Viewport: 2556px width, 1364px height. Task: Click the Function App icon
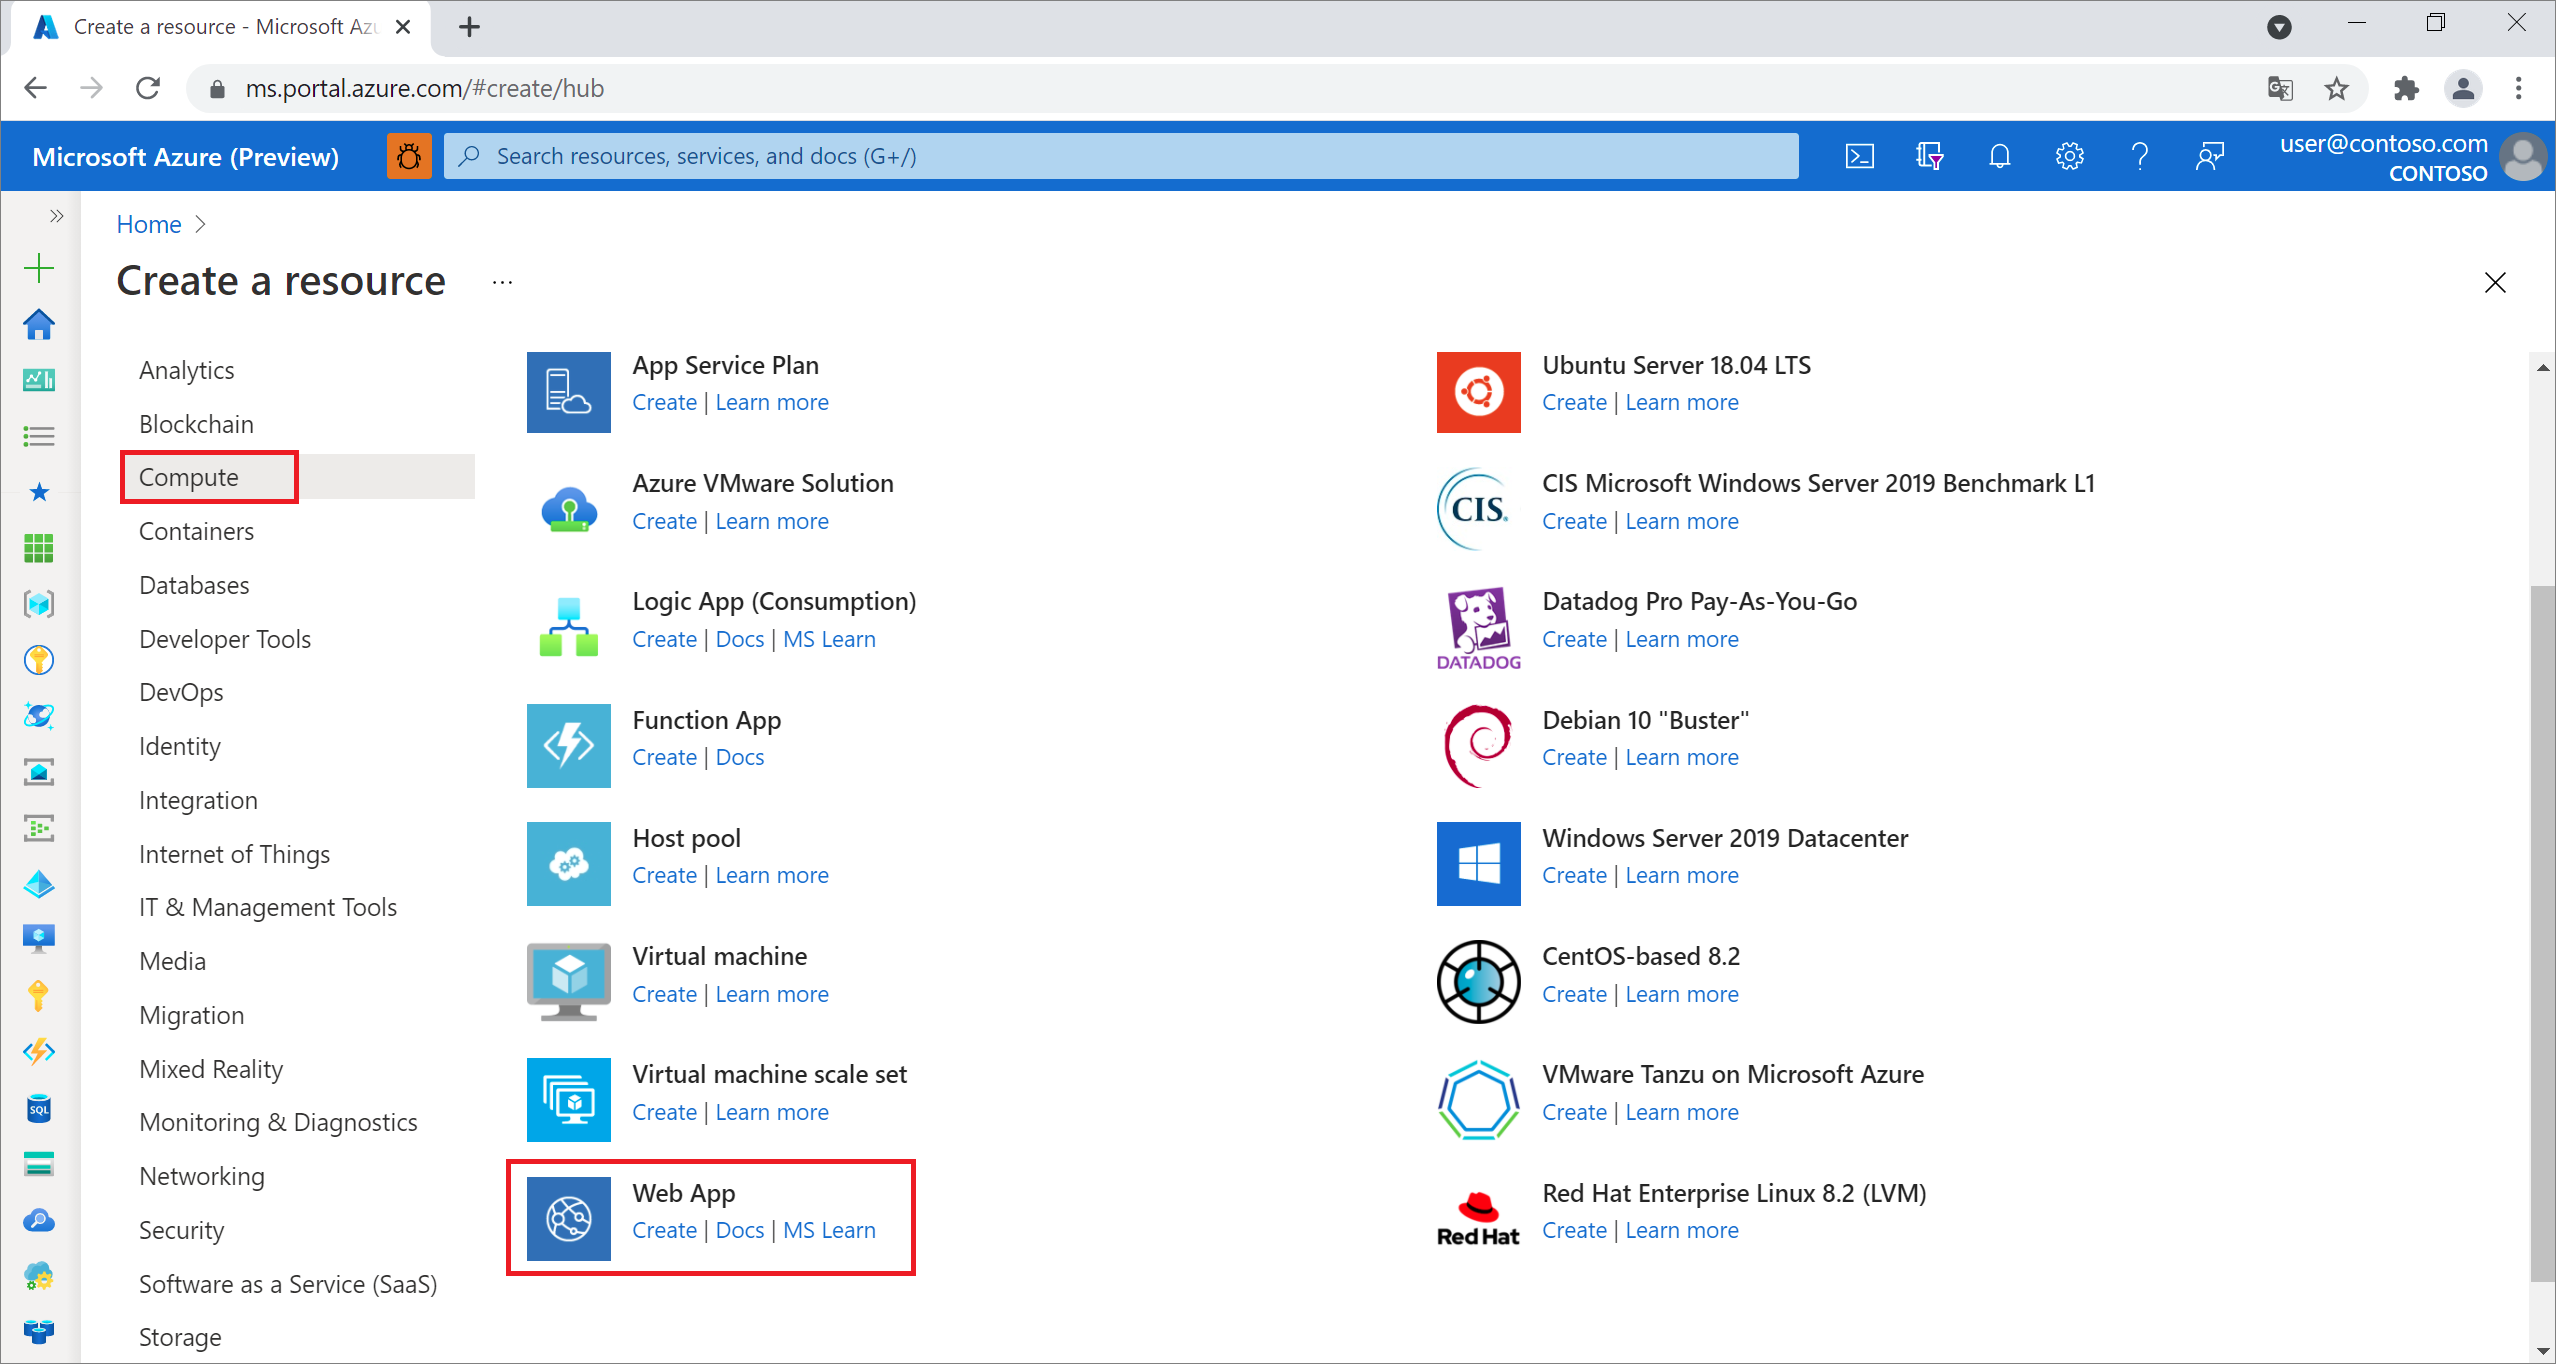pos(568,744)
